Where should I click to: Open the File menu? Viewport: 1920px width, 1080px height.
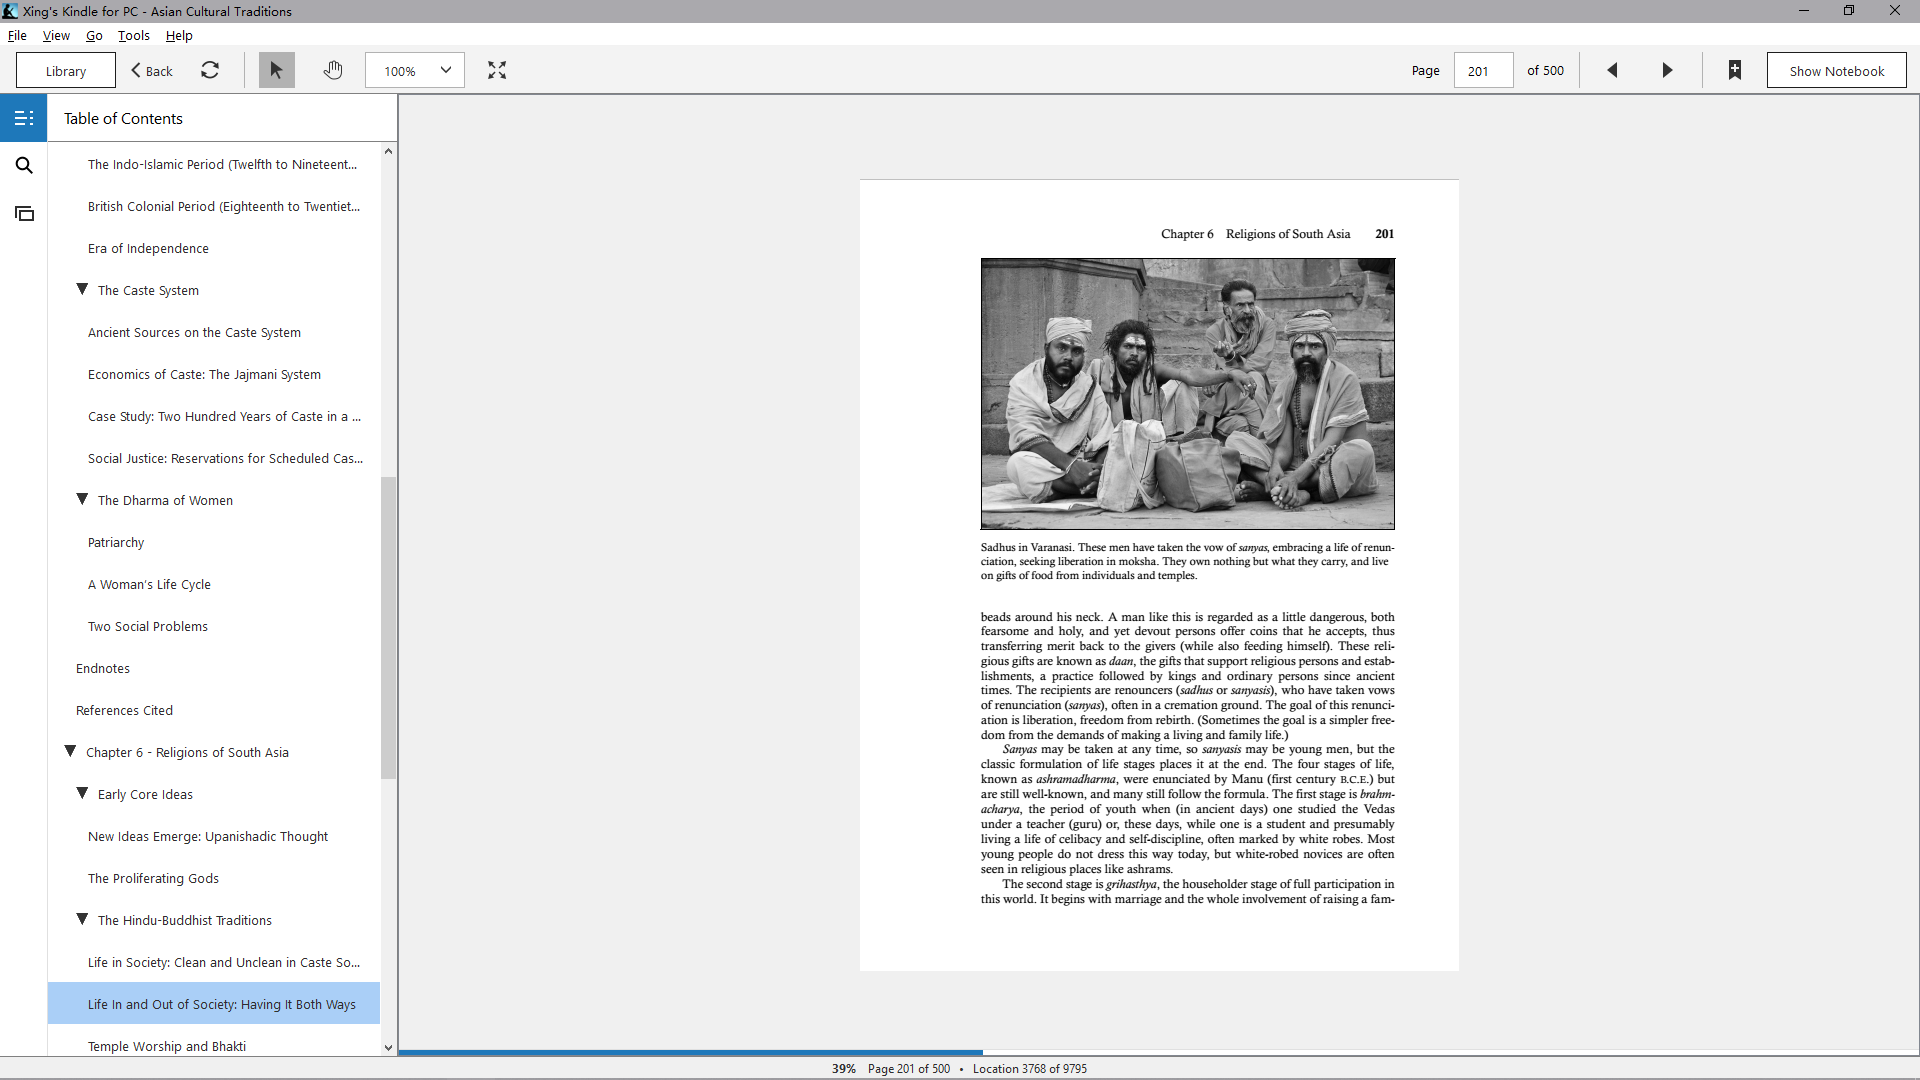17,35
